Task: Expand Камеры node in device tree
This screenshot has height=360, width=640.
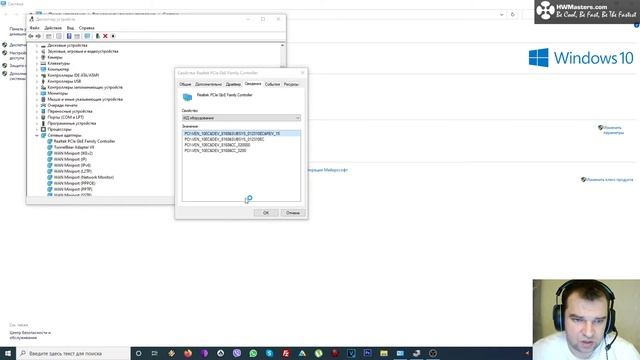Action: pos(37,58)
